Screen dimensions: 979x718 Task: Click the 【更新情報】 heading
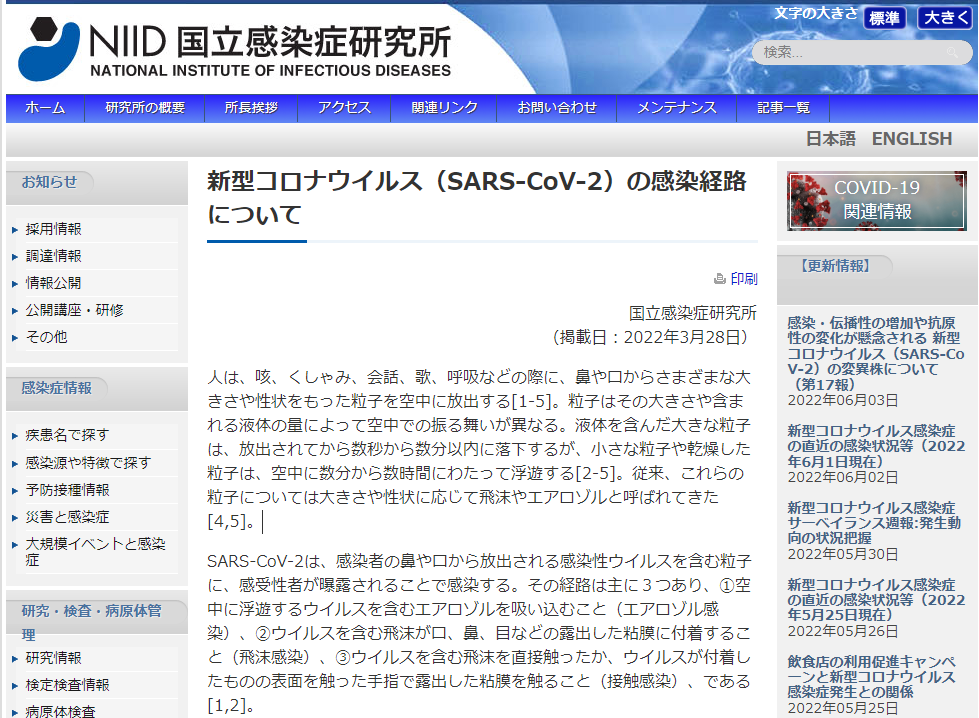(x=835, y=266)
